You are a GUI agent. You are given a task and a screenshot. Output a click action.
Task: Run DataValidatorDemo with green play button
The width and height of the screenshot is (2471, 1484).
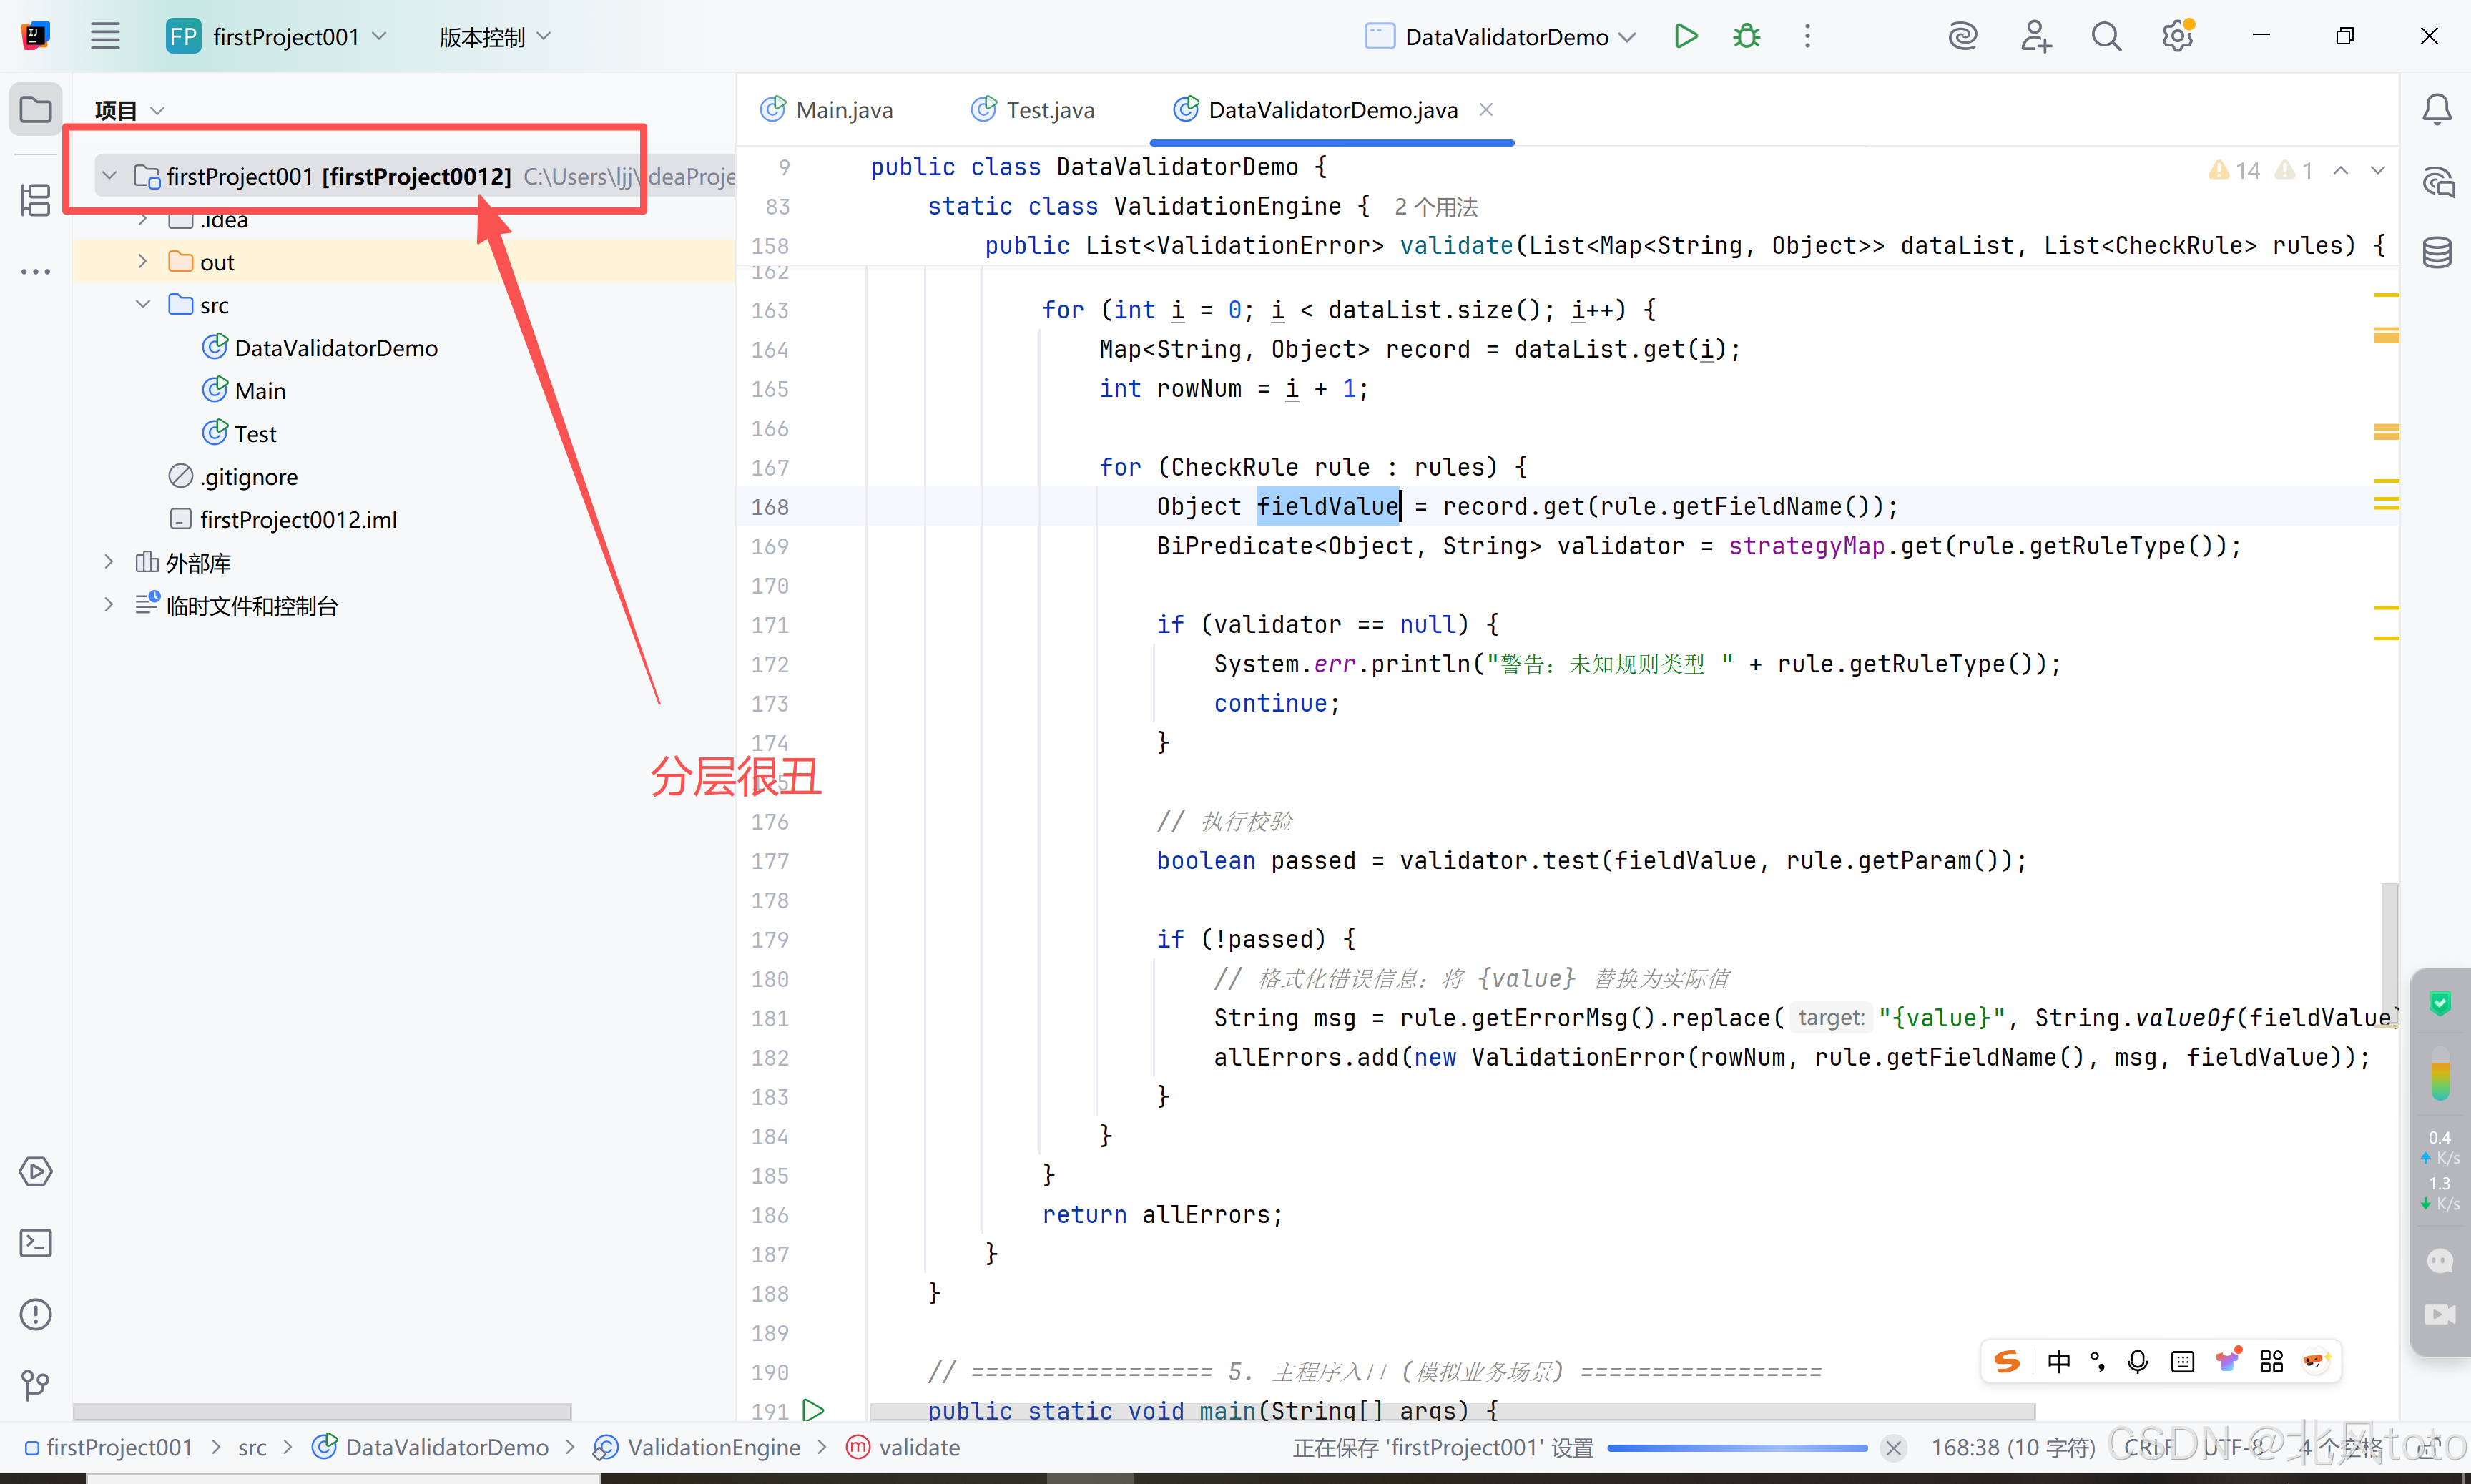pos(1685,37)
